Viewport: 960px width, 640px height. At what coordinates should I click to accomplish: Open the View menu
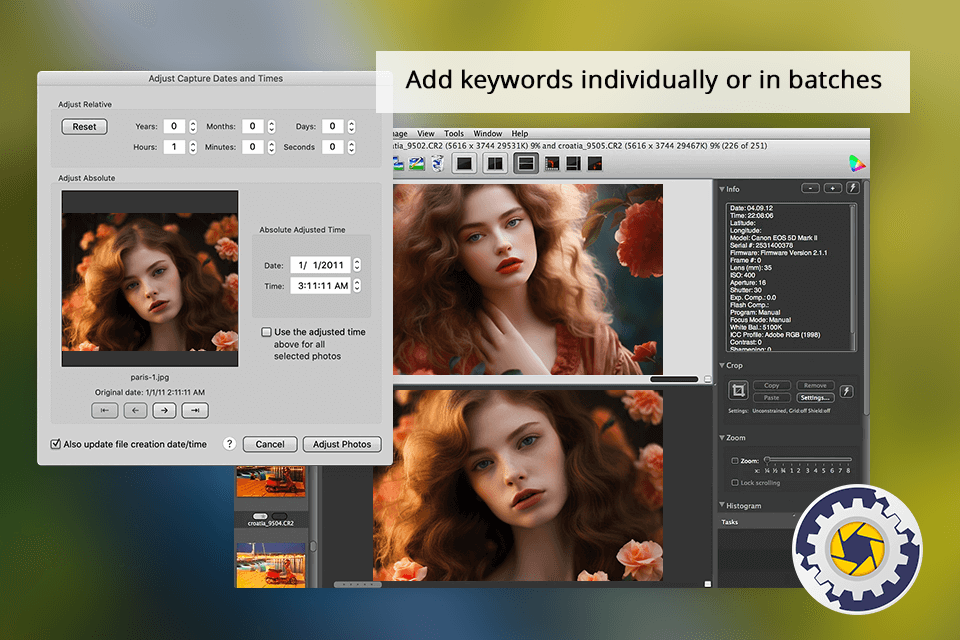pos(426,134)
